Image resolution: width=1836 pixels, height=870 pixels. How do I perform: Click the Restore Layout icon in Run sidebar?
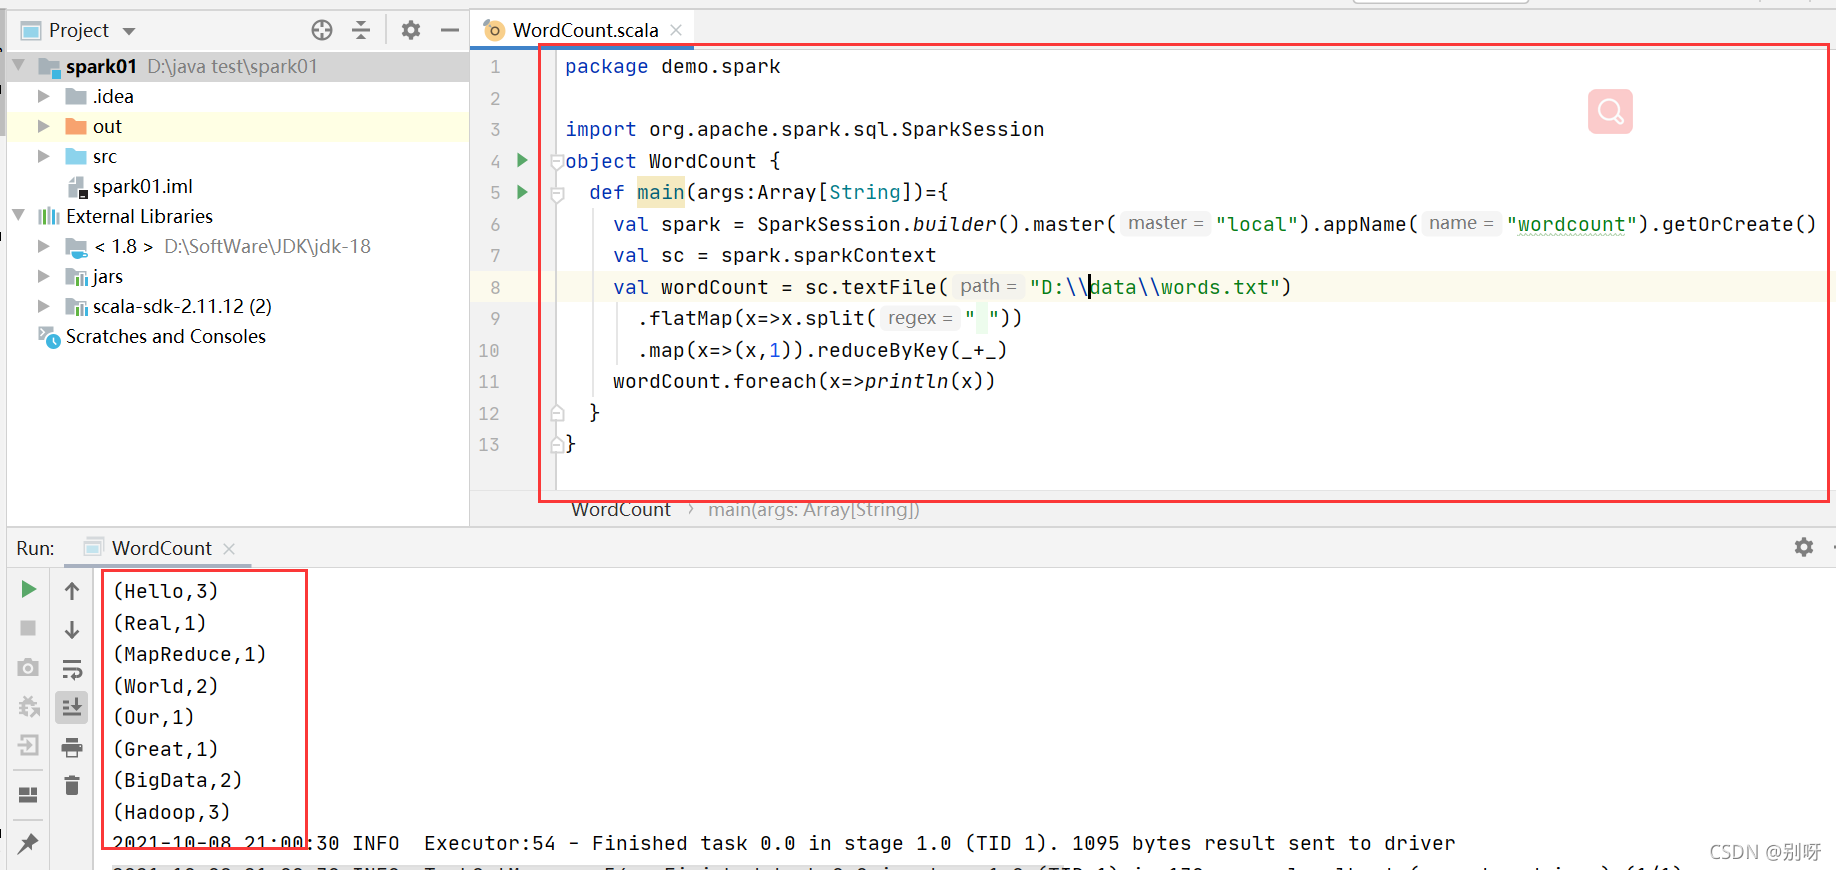click(x=28, y=795)
